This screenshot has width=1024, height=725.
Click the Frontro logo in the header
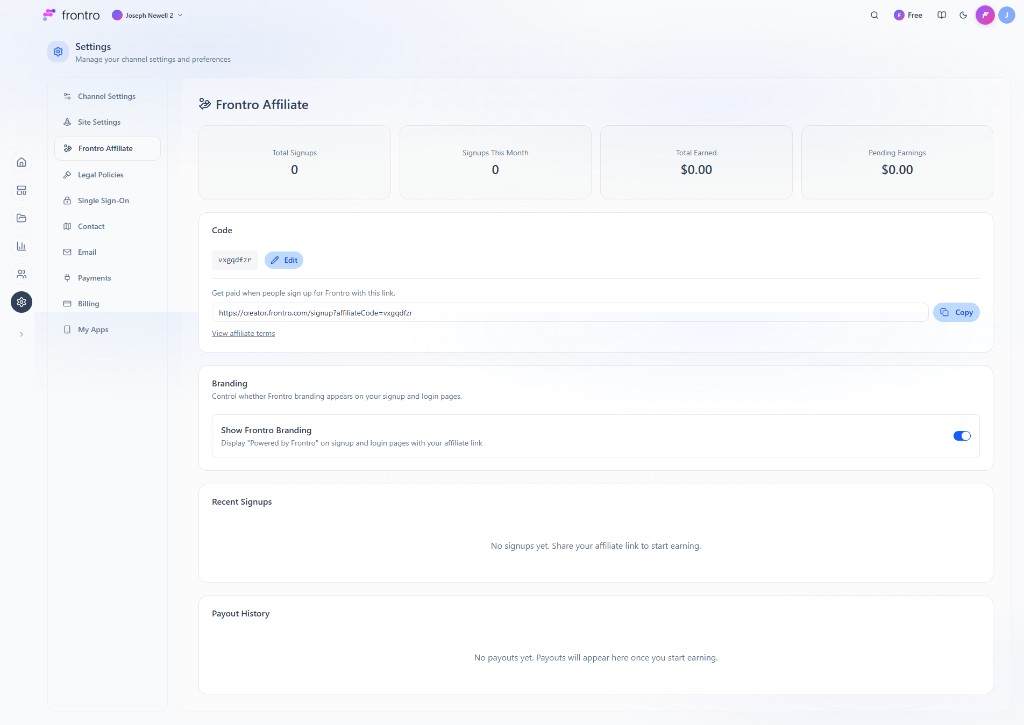click(x=69, y=14)
